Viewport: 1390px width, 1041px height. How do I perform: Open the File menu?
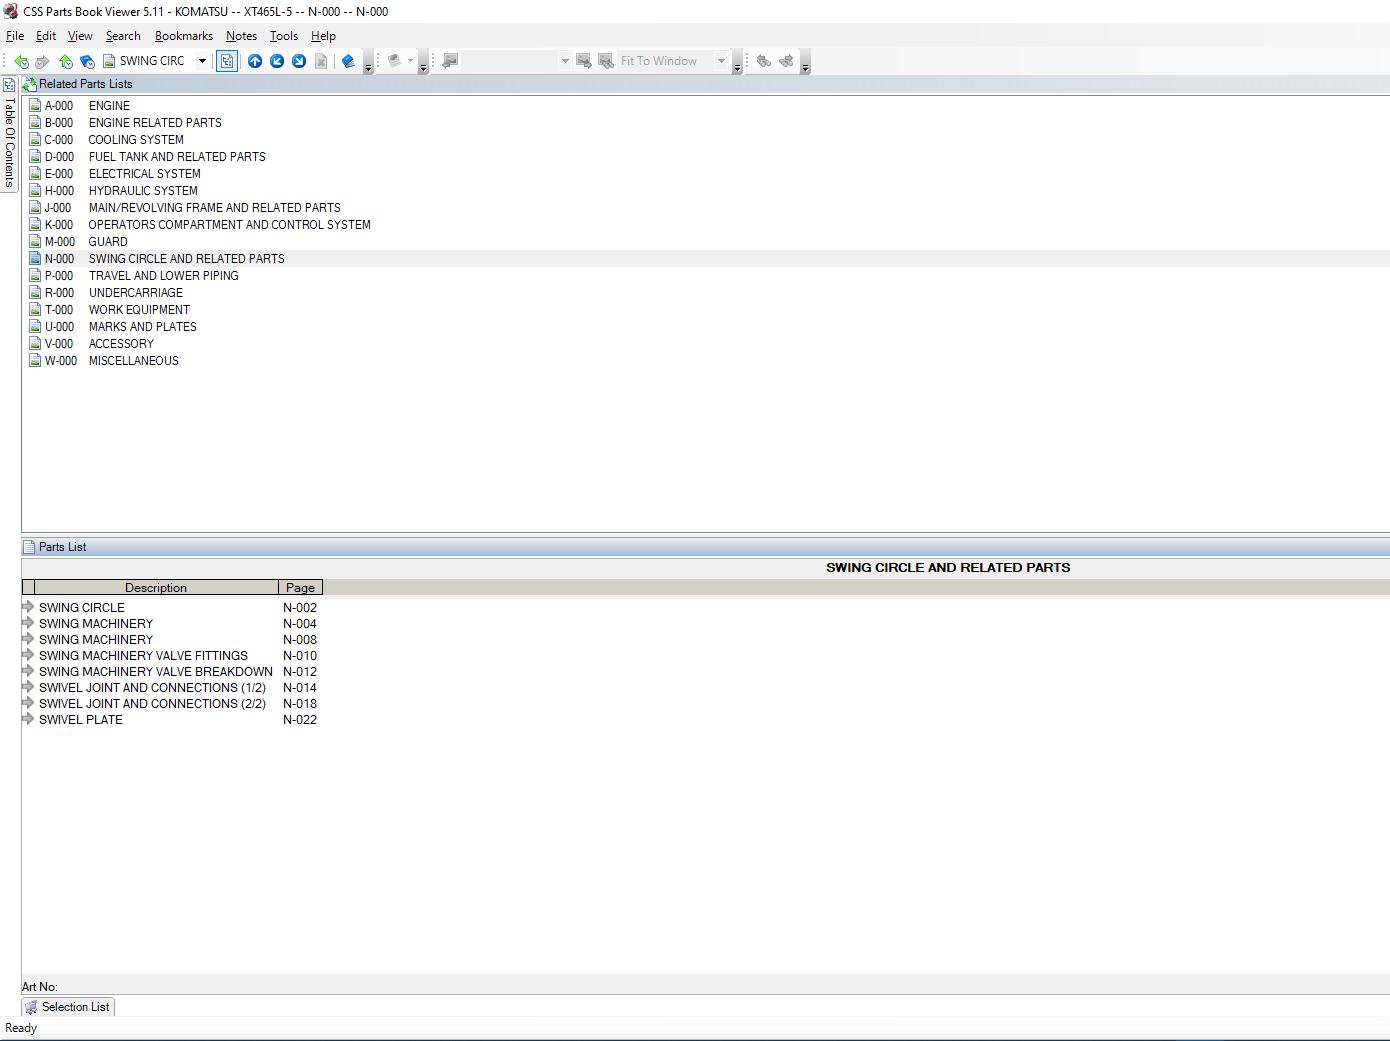pyautogui.click(x=15, y=36)
